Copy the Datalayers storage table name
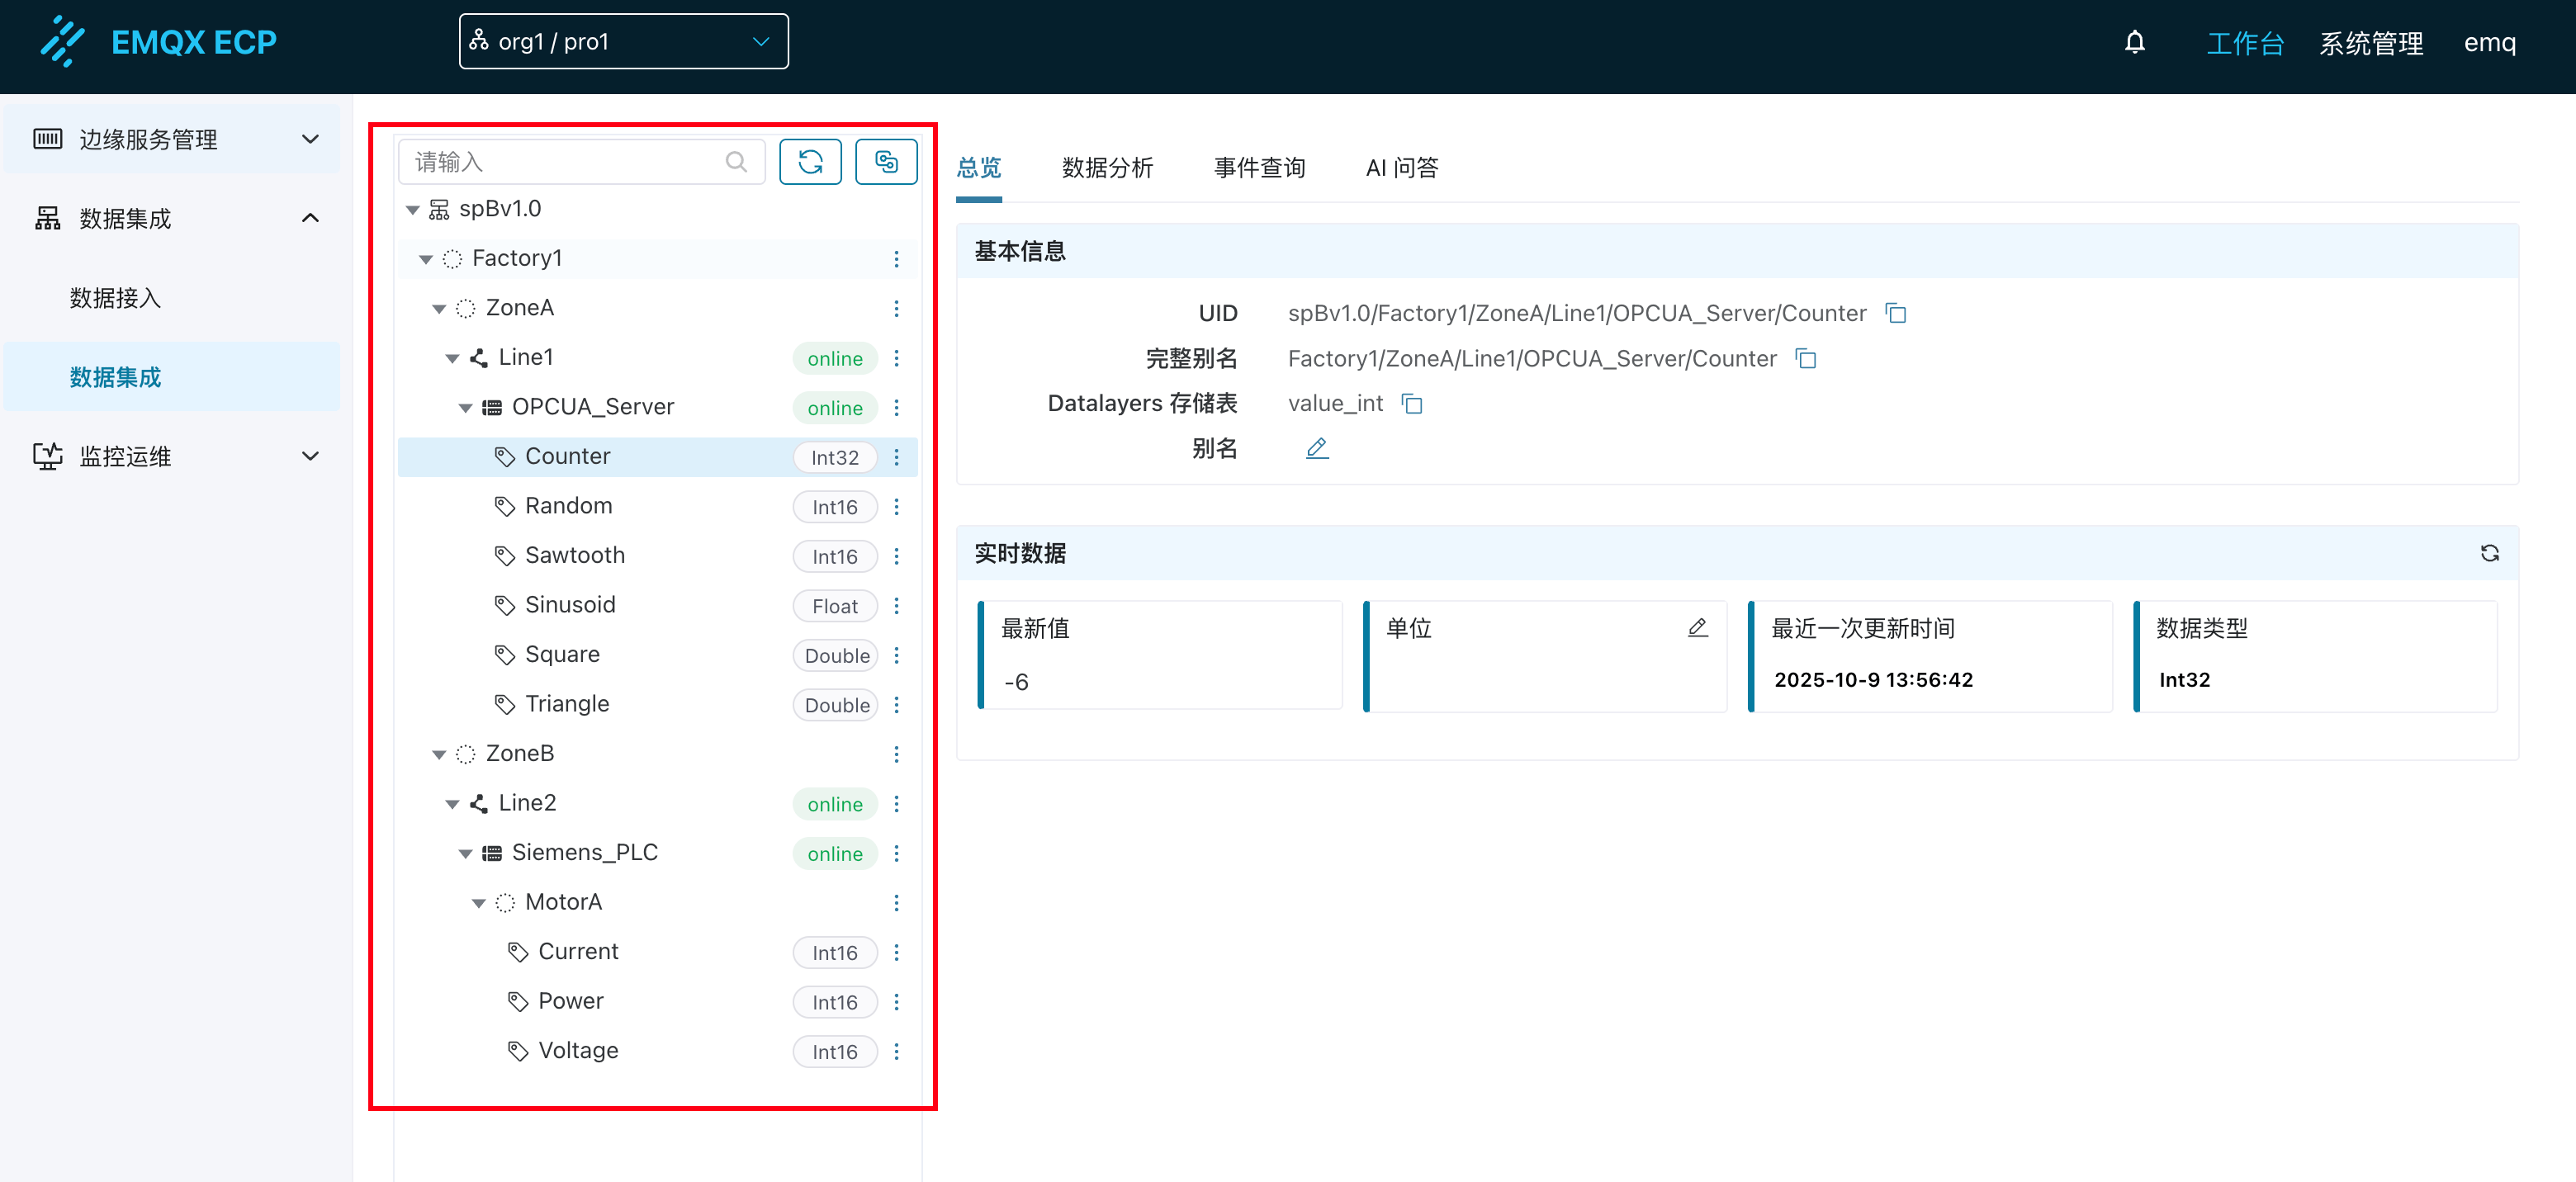The image size is (2576, 1182). 1411,404
